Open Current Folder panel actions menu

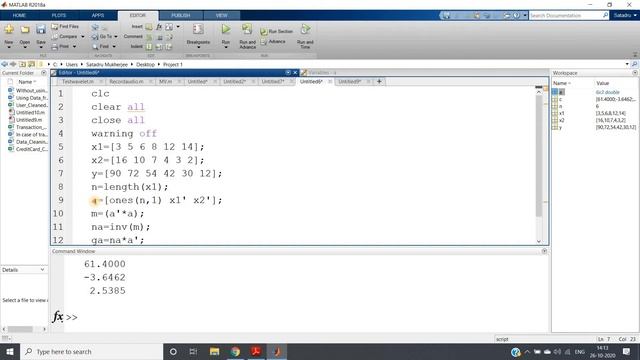pyautogui.click(x=44, y=73)
